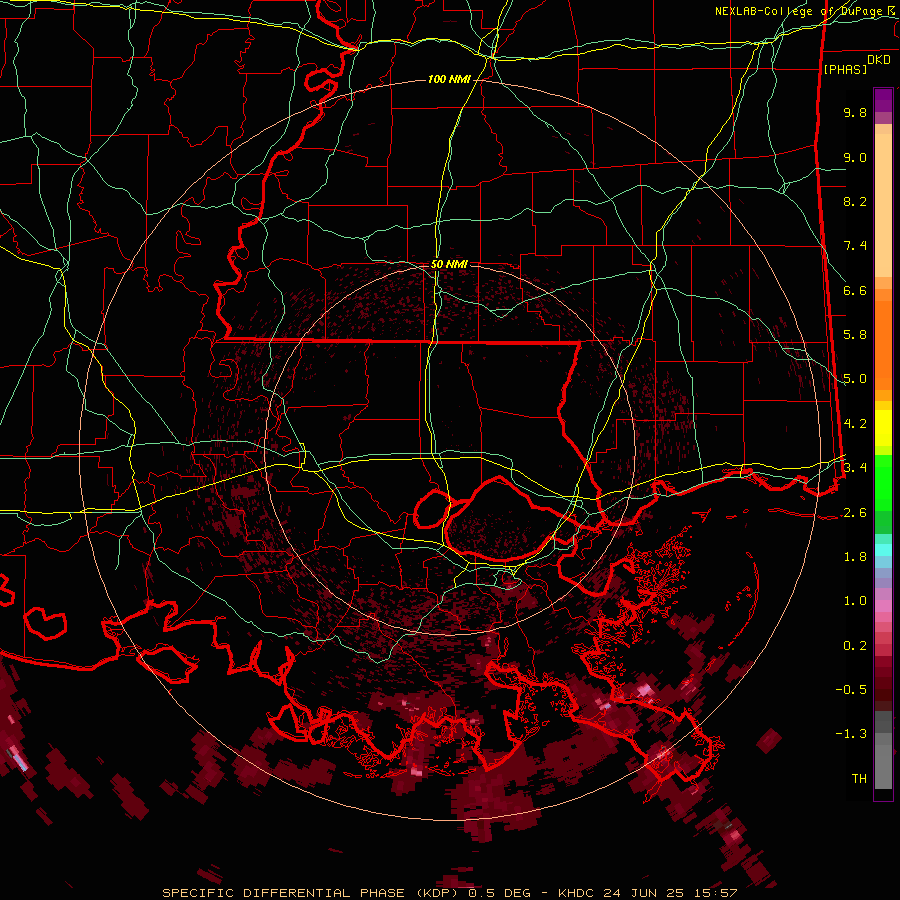900x900 pixels.
Task: Select the 9.0 value on the scale
Action: click(855, 157)
